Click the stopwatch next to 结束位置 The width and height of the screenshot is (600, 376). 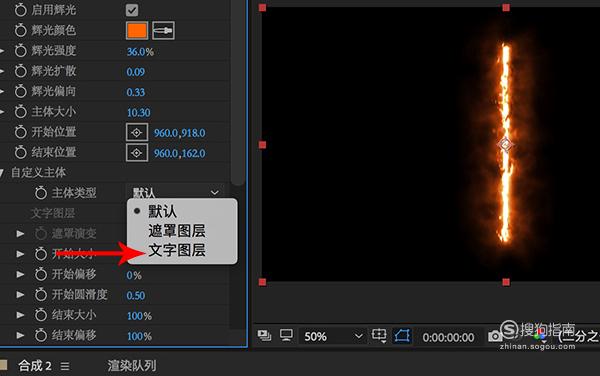point(21,152)
